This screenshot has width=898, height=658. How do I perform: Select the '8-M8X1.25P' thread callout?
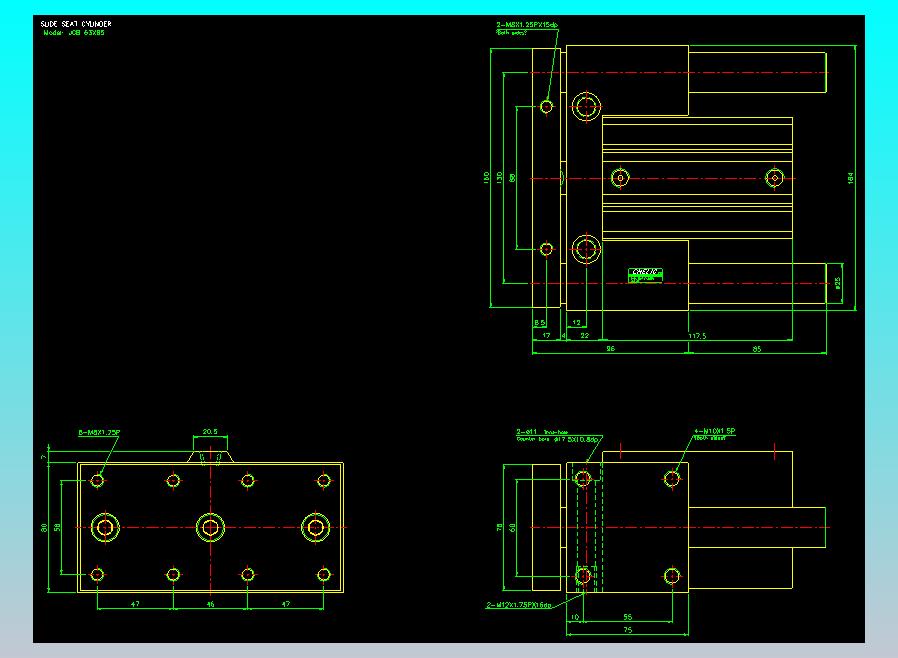coord(99,432)
